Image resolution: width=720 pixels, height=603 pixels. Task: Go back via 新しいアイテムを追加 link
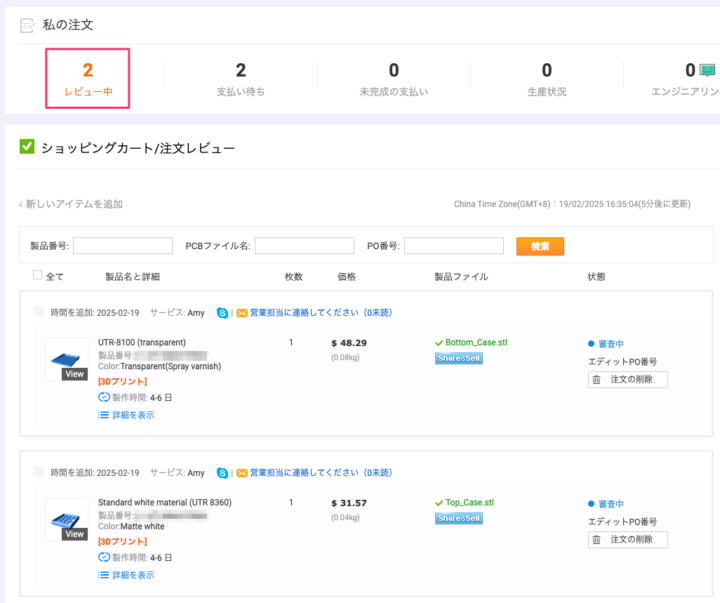click(70, 204)
